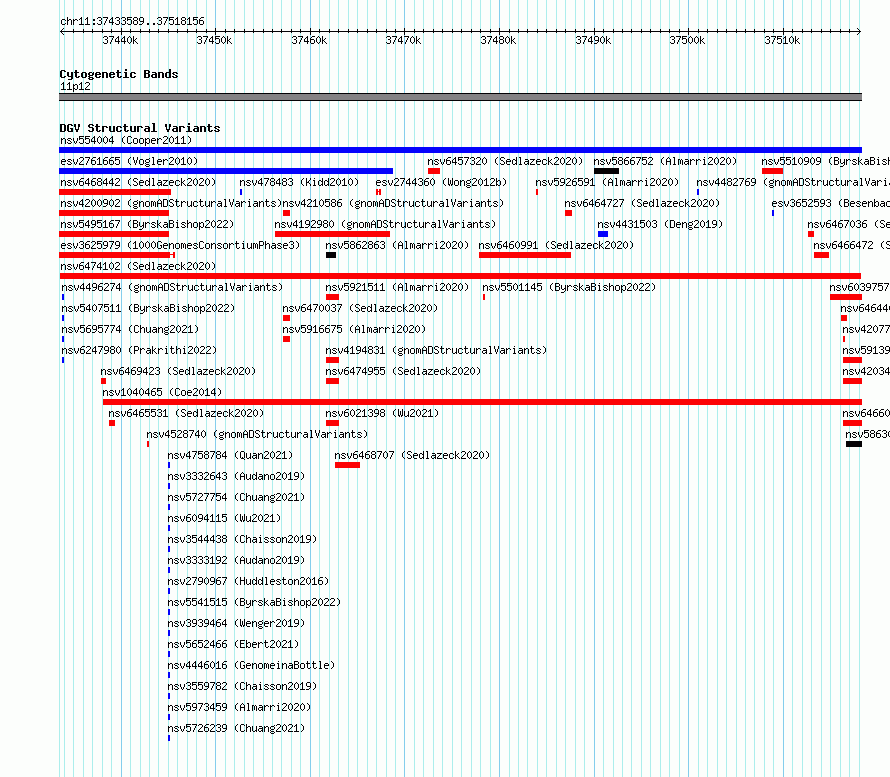Open nsv6247980 (Prakrithi2022) variant

139,350
